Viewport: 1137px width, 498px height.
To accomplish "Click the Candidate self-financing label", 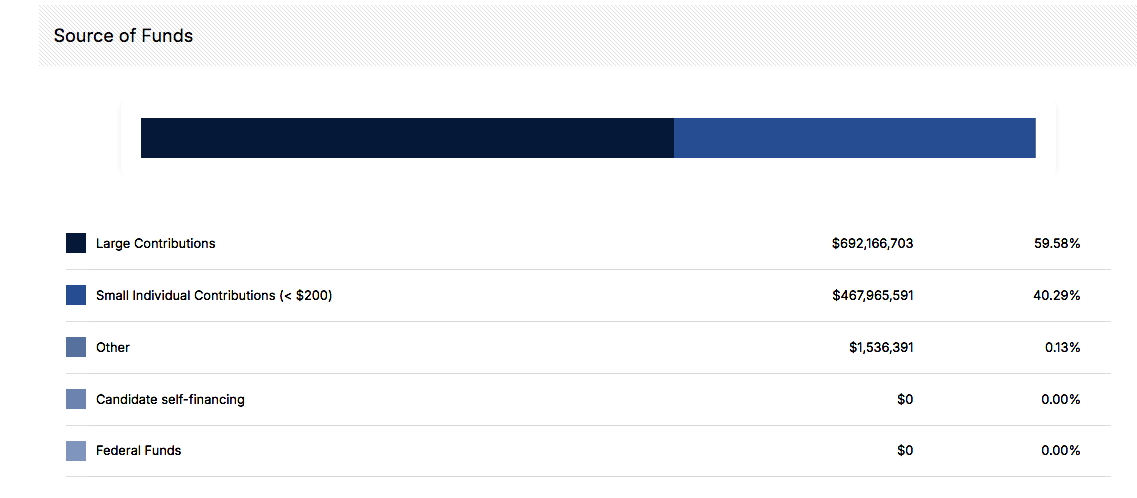I will tap(170, 399).
